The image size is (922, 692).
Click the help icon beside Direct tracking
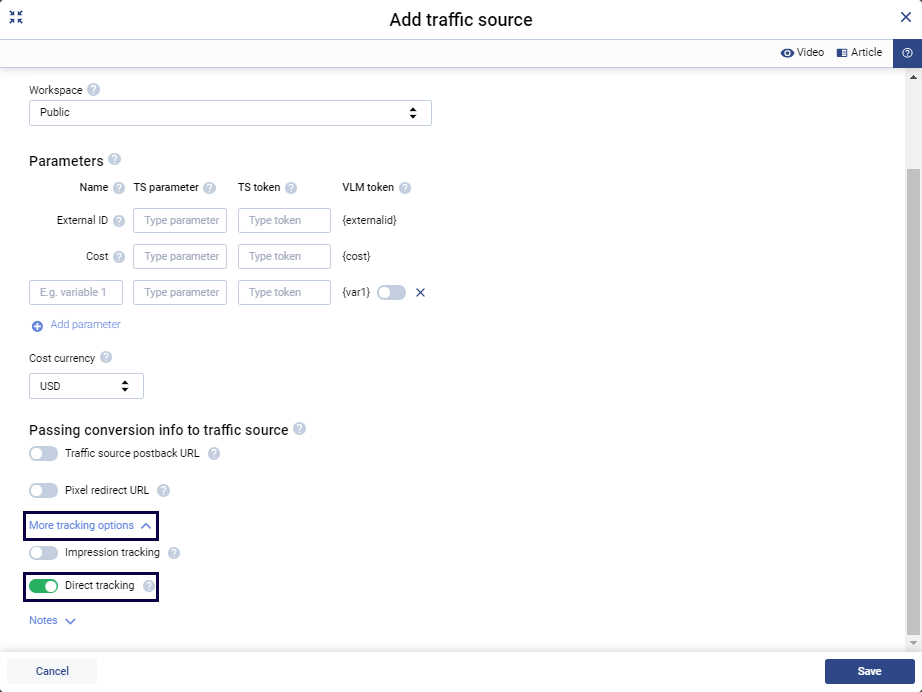[149, 586]
